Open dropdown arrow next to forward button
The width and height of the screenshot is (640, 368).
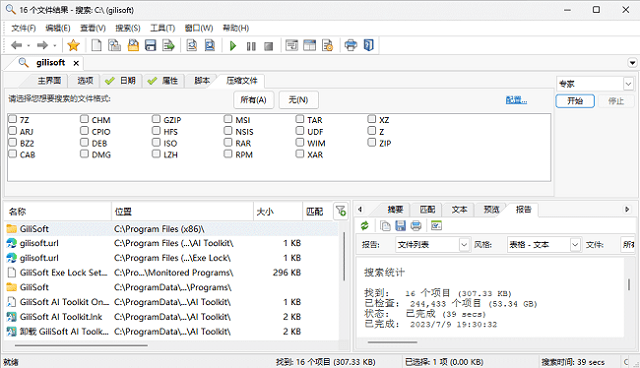click(55, 46)
